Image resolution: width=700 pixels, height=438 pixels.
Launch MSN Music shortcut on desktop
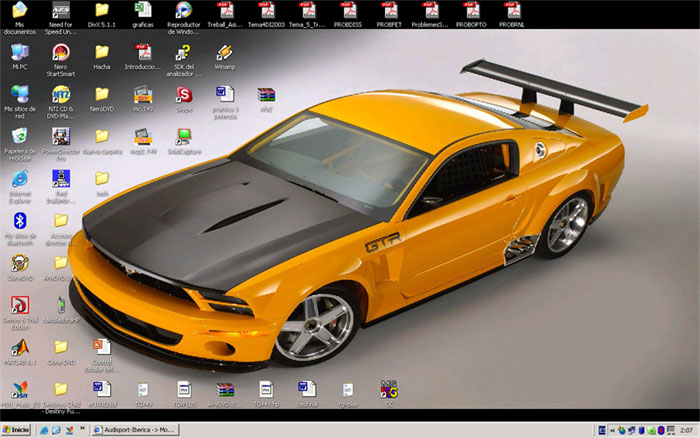click(20, 390)
